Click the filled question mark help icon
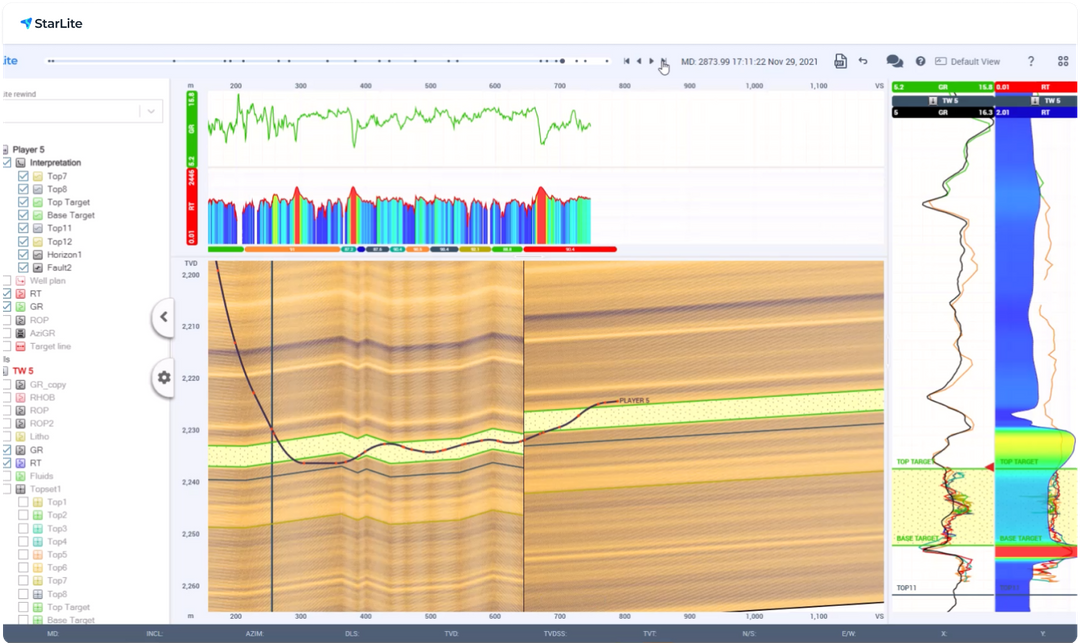The width and height of the screenshot is (1080, 643). 920,61
